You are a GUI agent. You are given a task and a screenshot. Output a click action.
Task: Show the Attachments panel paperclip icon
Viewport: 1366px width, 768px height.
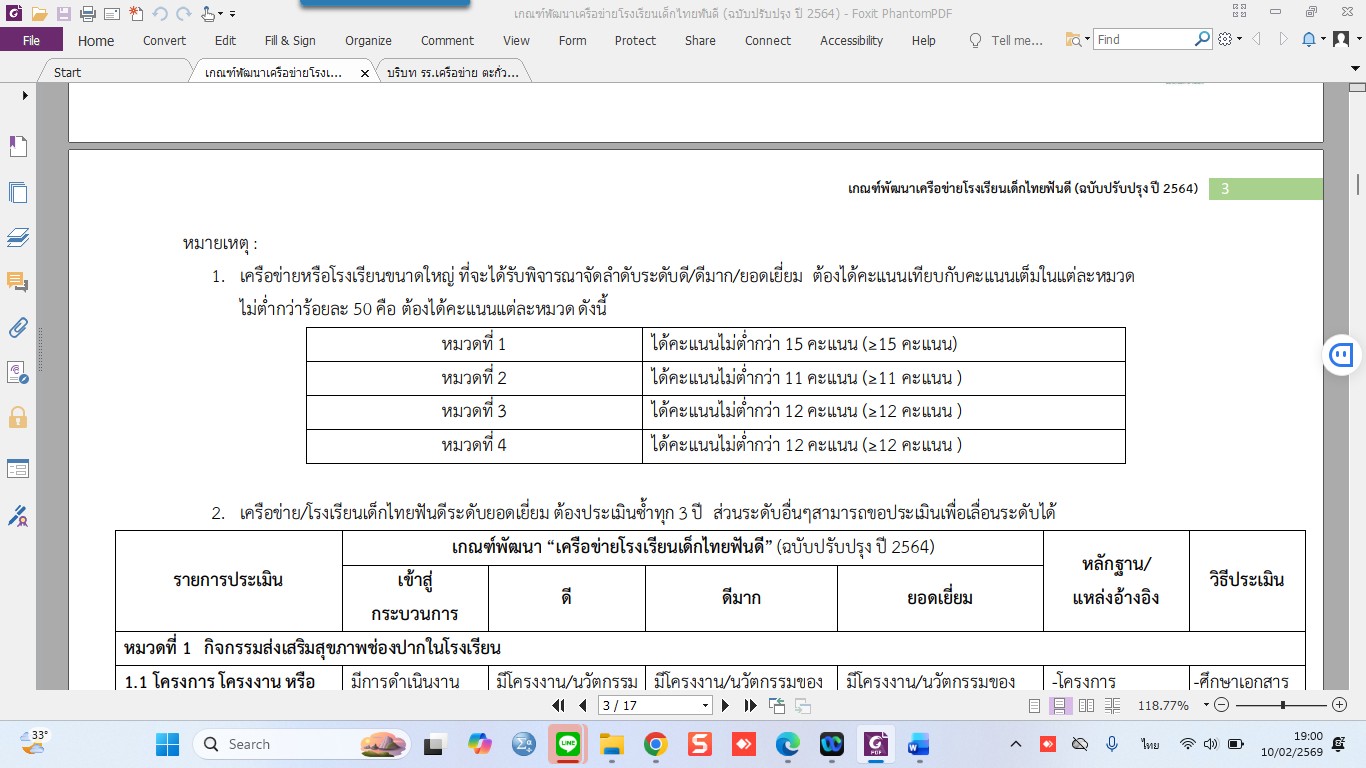[x=18, y=327]
